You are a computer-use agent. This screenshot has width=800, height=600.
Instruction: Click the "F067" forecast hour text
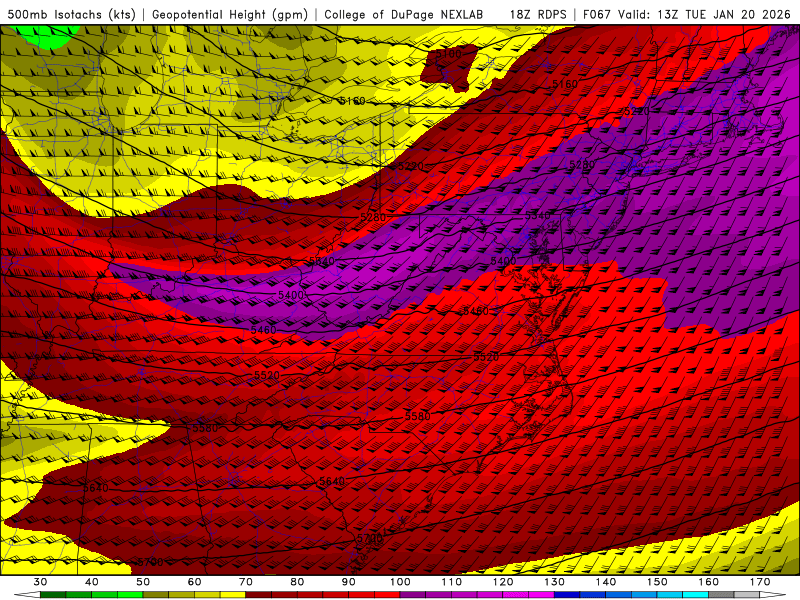pos(597,14)
